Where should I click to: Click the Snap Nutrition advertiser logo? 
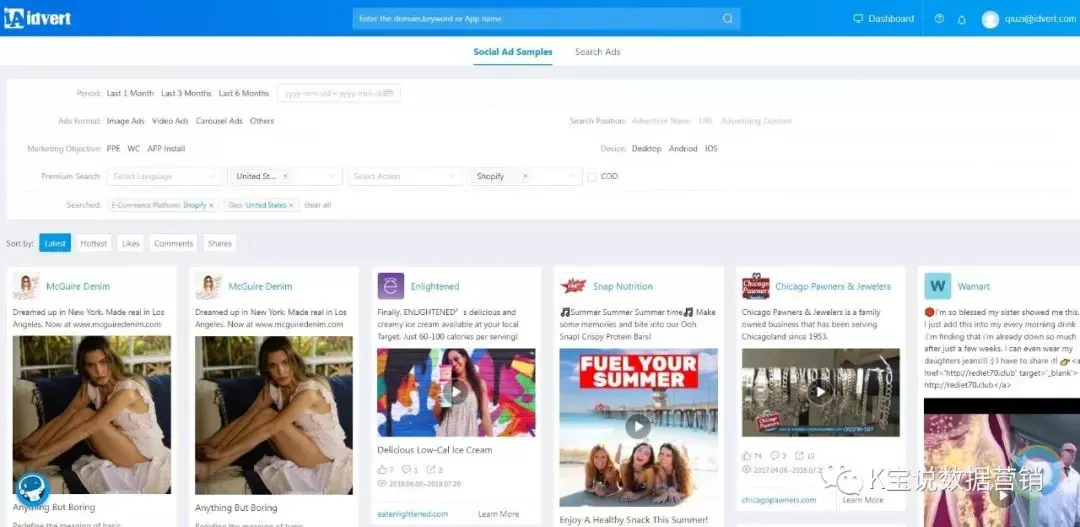[x=572, y=286]
